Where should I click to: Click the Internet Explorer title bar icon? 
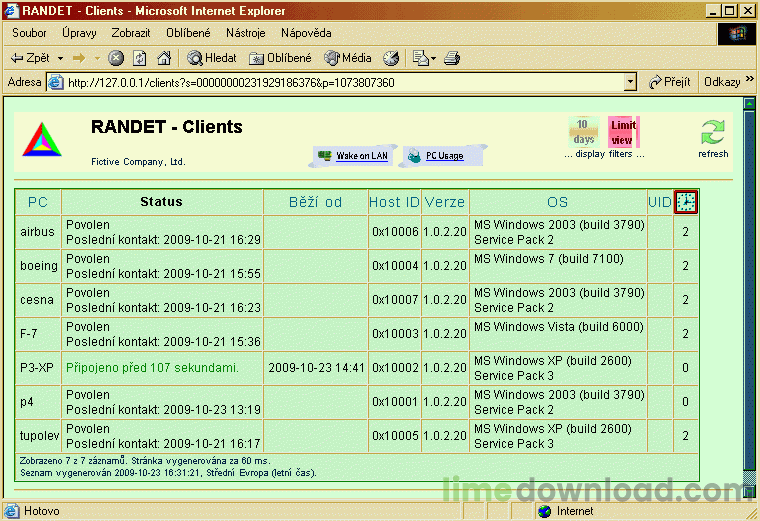pyautogui.click(x=12, y=10)
